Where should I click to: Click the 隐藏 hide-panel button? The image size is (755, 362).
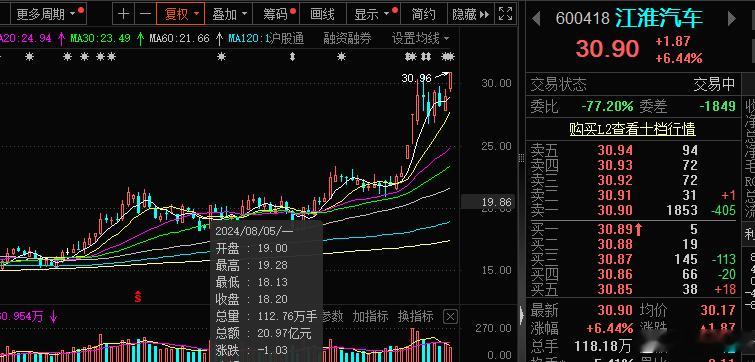tap(470, 14)
